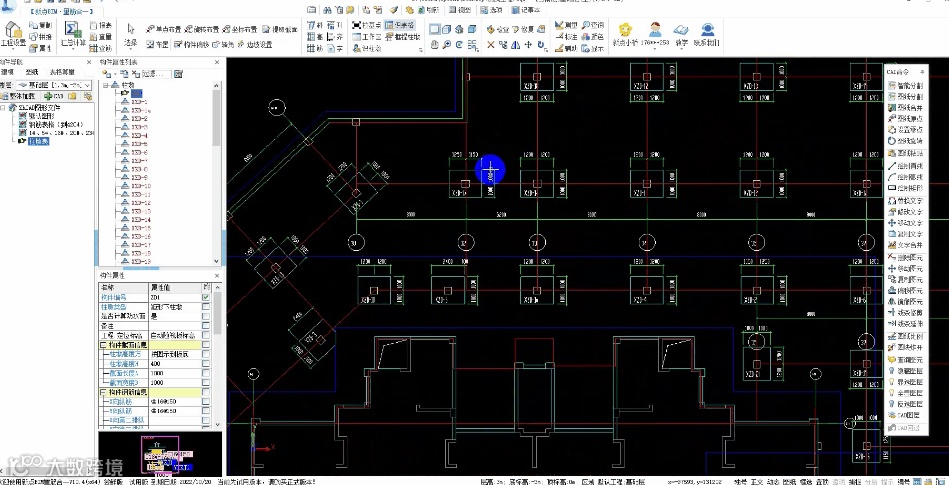
Task: Collapse the CAD图形文件 tree node
Action: click(5, 107)
